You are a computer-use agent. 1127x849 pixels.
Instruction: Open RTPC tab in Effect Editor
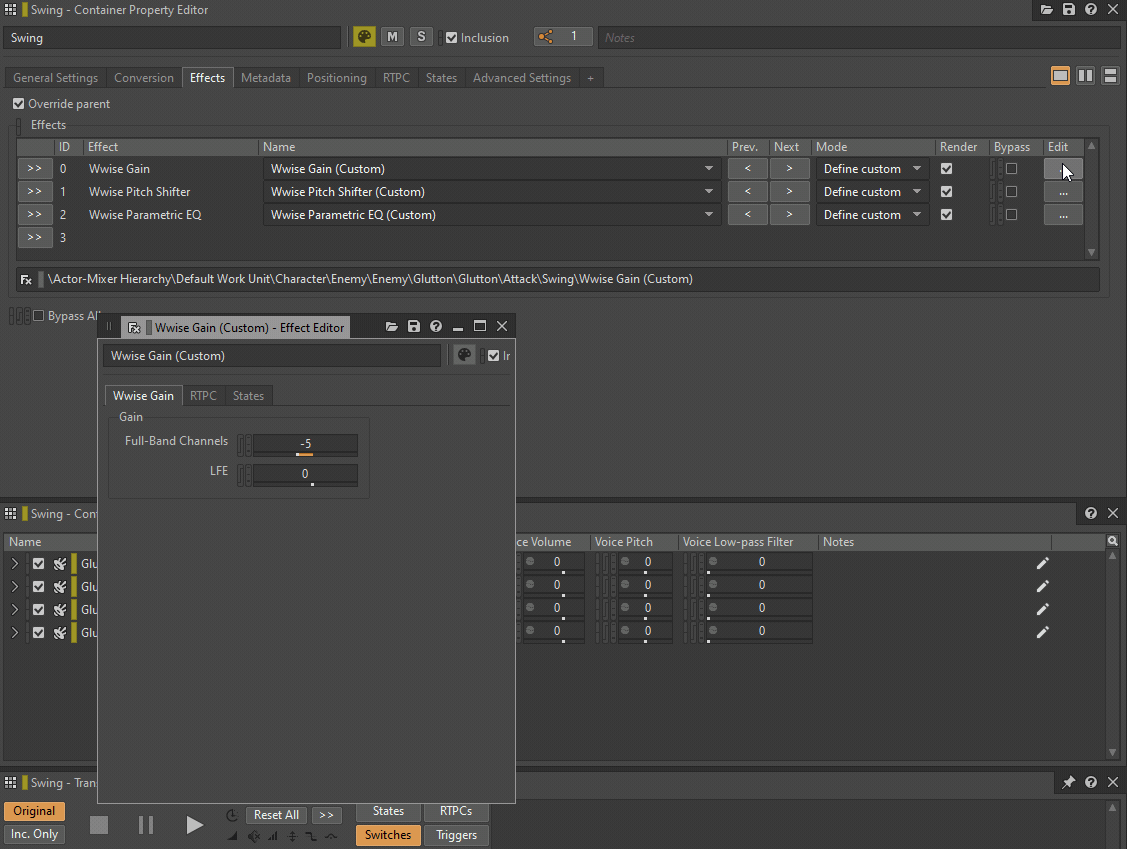pyautogui.click(x=203, y=395)
